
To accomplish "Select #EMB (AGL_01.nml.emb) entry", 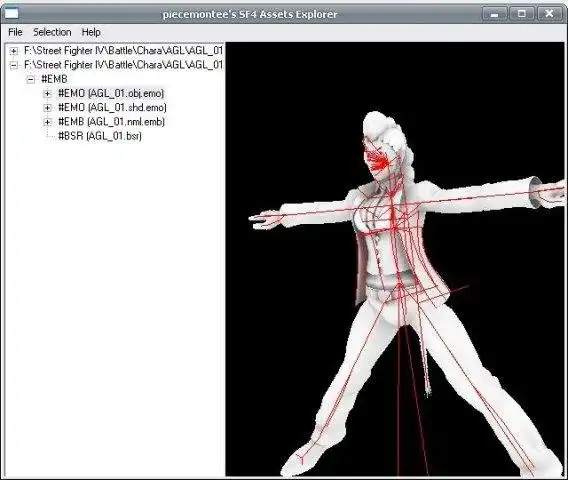I will (x=111, y=122).
